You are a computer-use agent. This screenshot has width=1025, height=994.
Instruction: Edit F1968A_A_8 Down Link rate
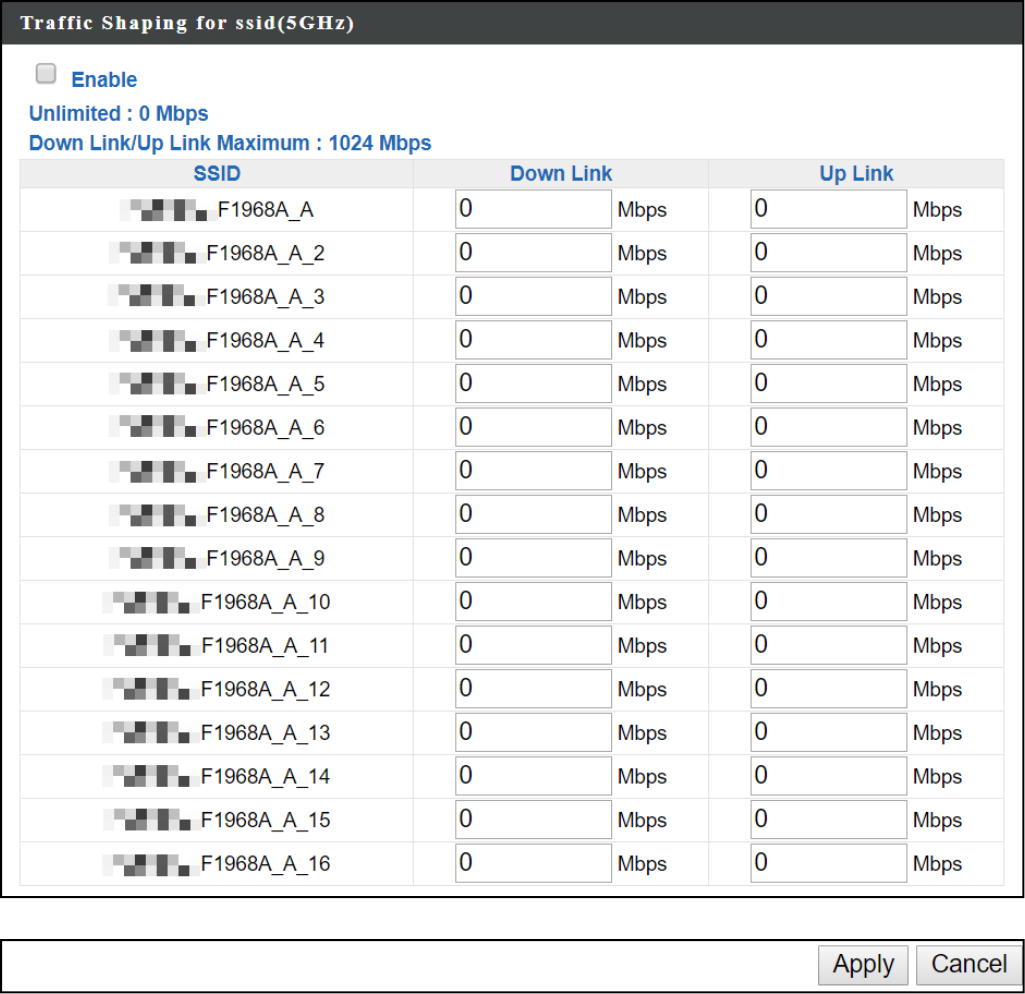click(533, 514)
